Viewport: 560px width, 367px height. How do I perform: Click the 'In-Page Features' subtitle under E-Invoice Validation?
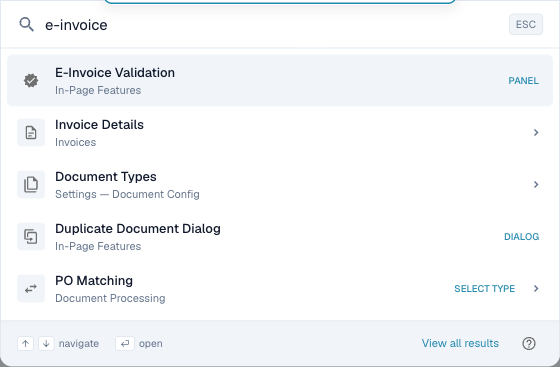coord(98,90)
